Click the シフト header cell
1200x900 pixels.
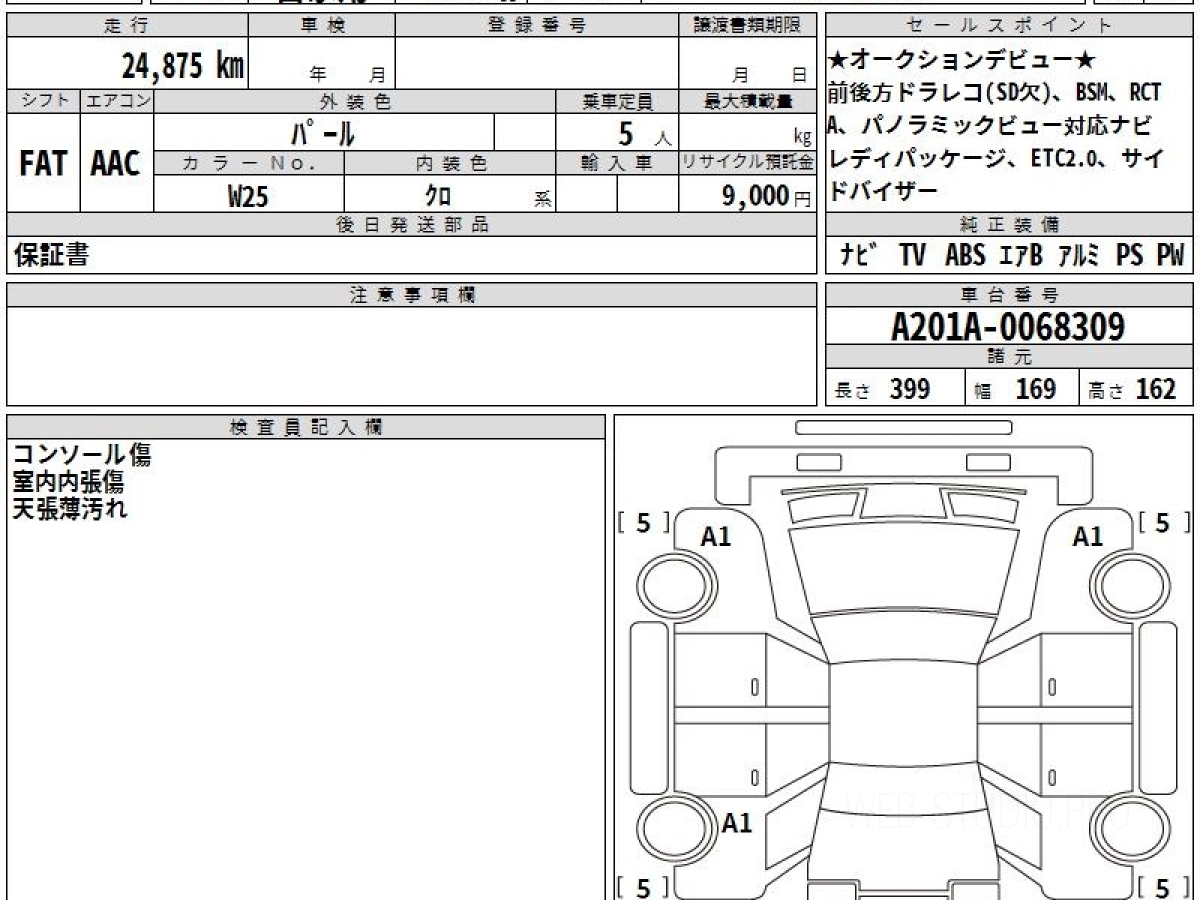tap(44, 101)
